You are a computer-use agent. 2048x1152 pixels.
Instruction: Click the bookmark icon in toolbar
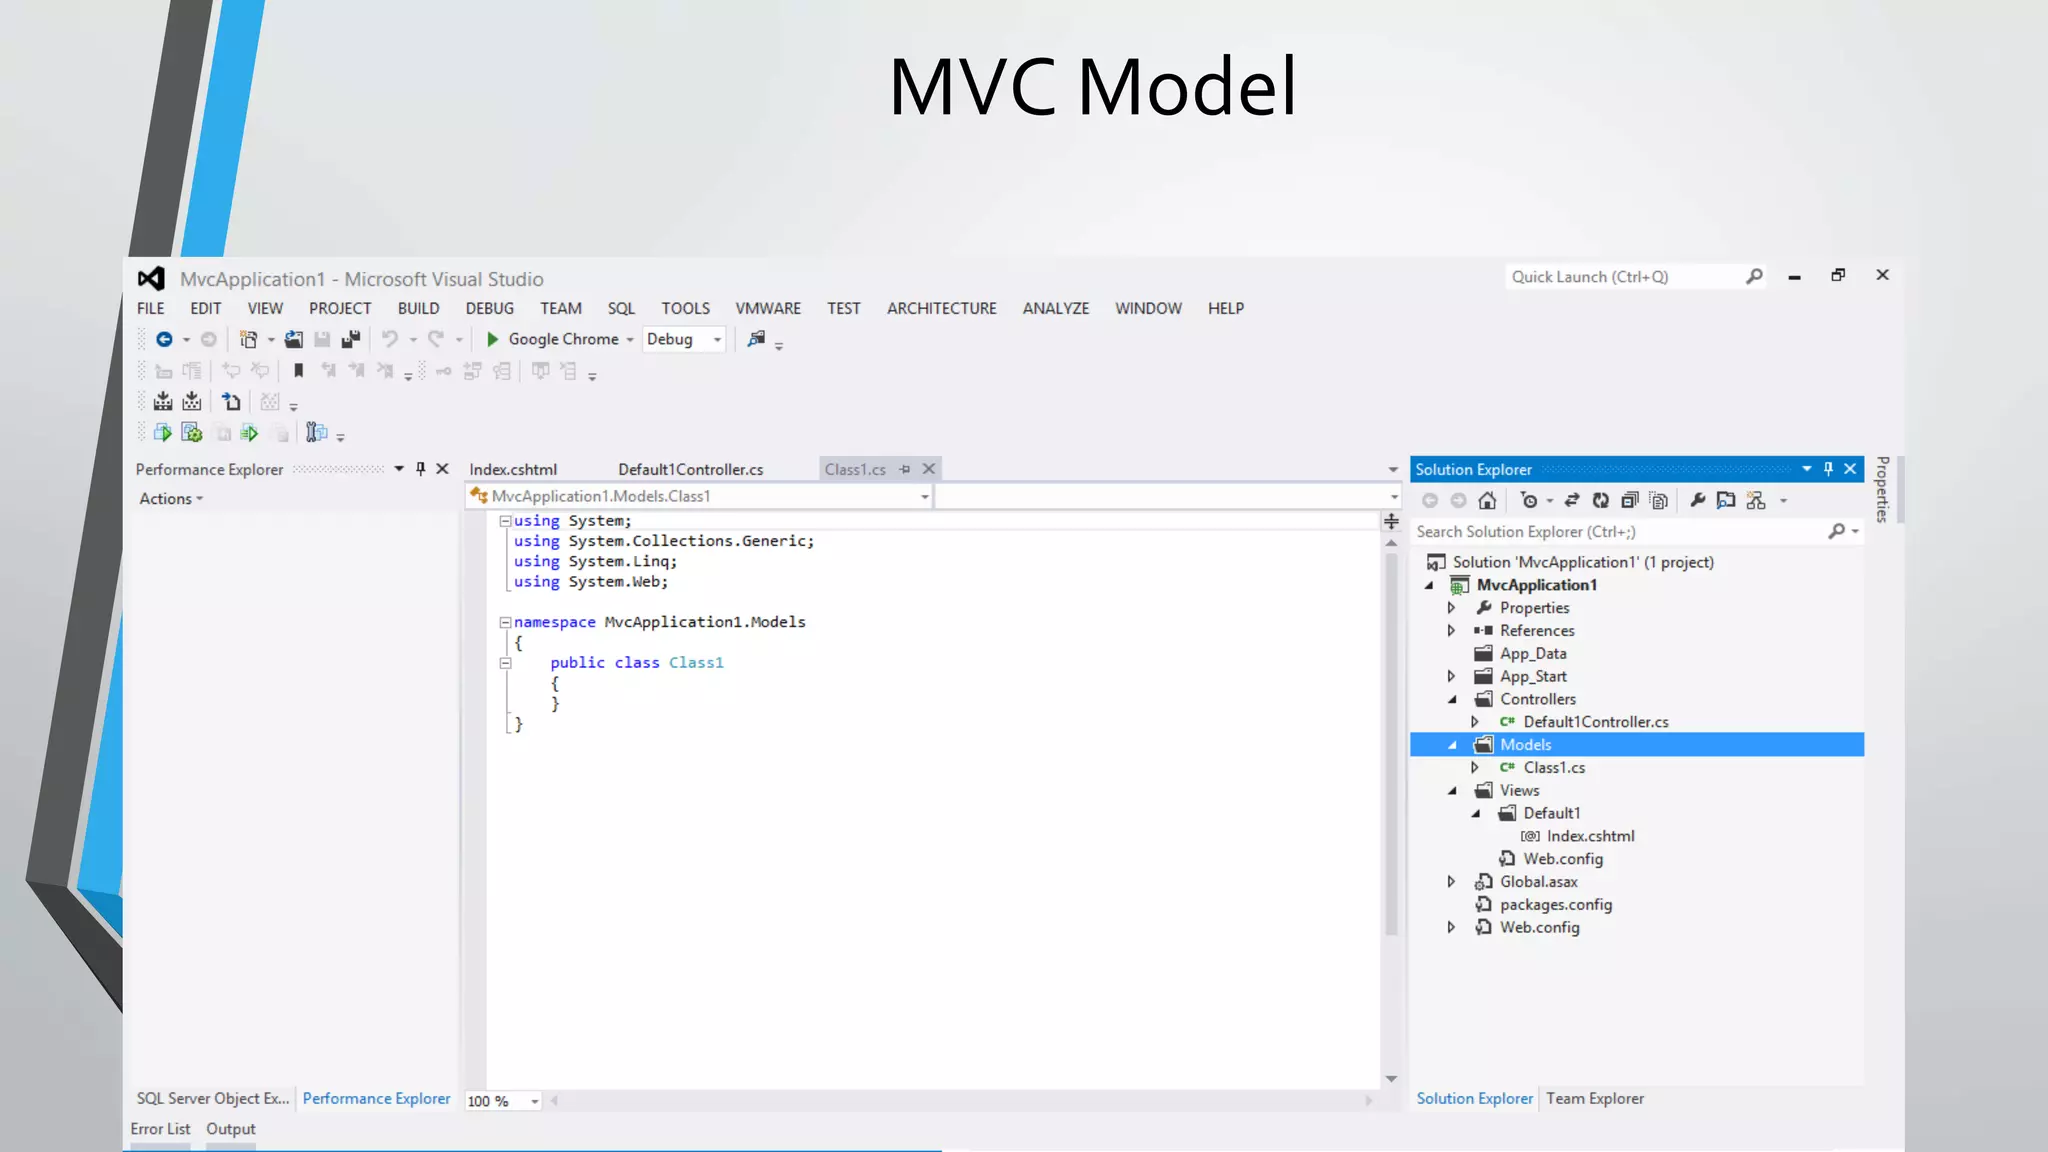pos(298,371)
